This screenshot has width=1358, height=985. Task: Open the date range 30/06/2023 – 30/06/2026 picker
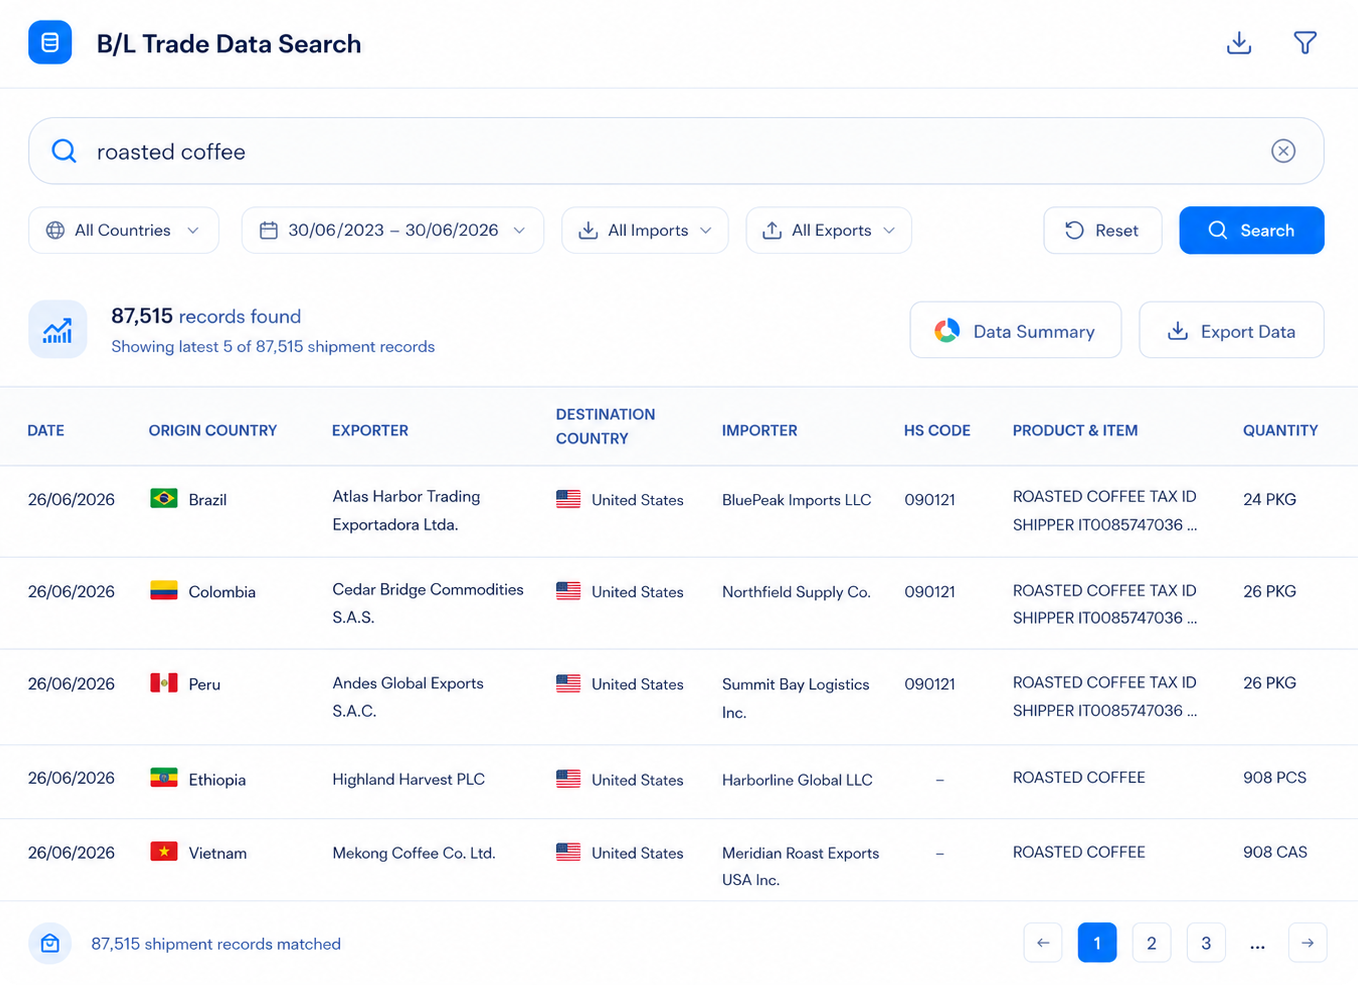[393, 230]
